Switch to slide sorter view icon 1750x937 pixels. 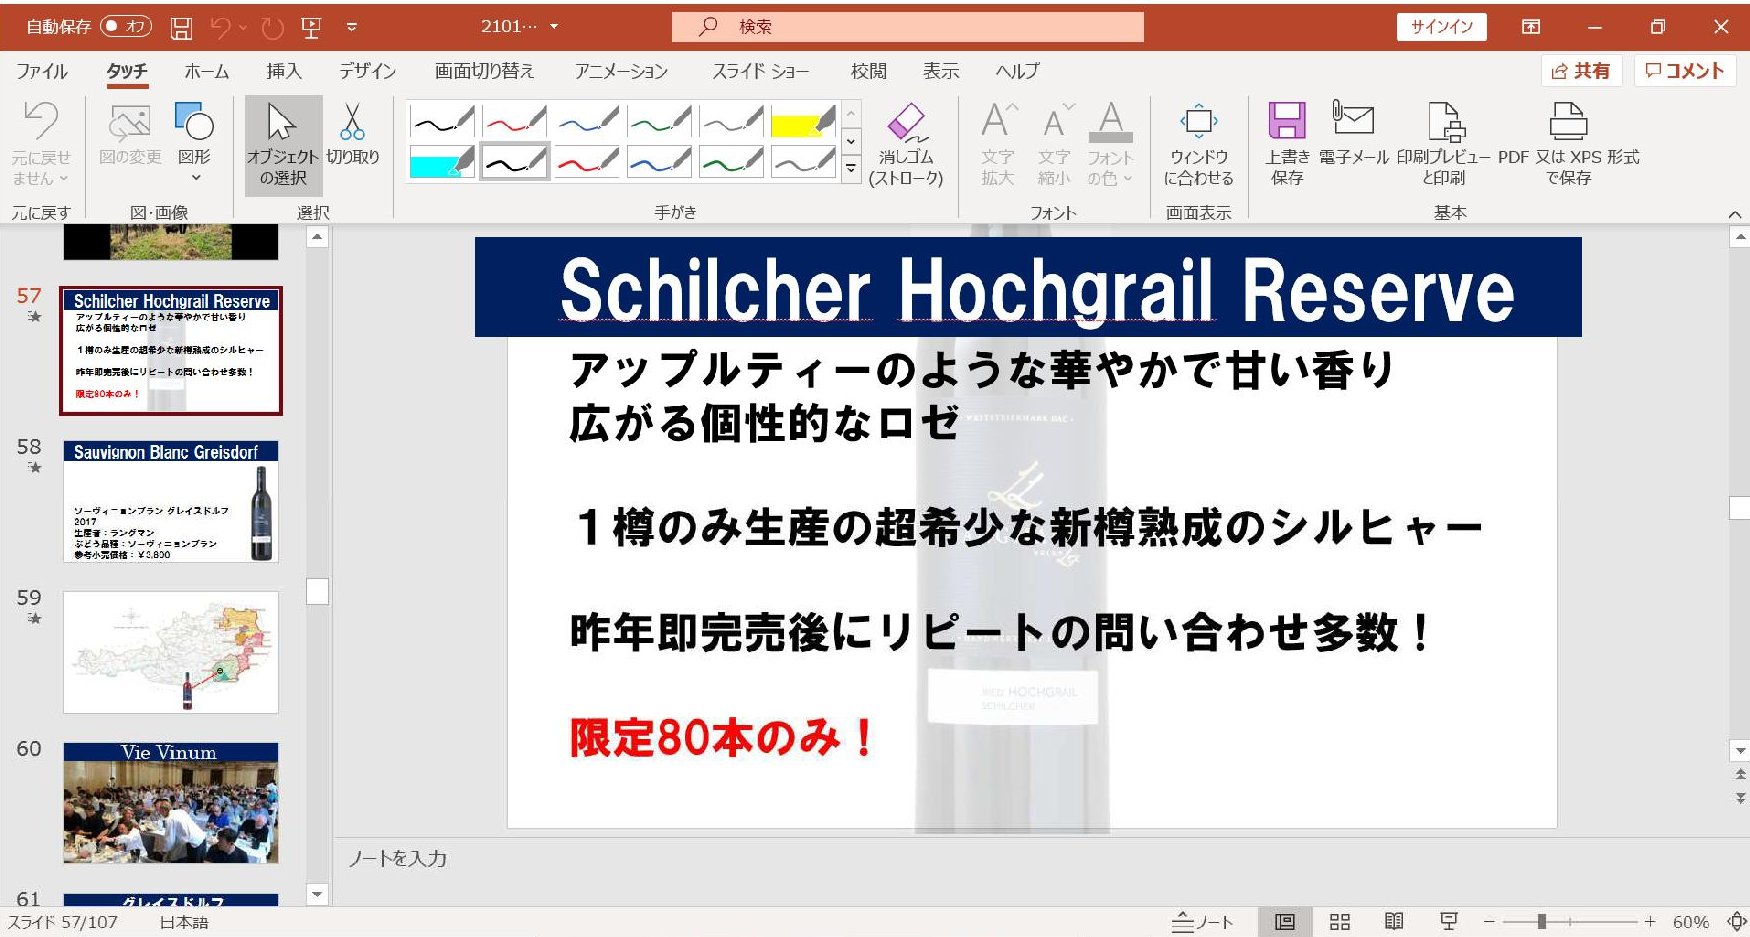point(1340,922)
